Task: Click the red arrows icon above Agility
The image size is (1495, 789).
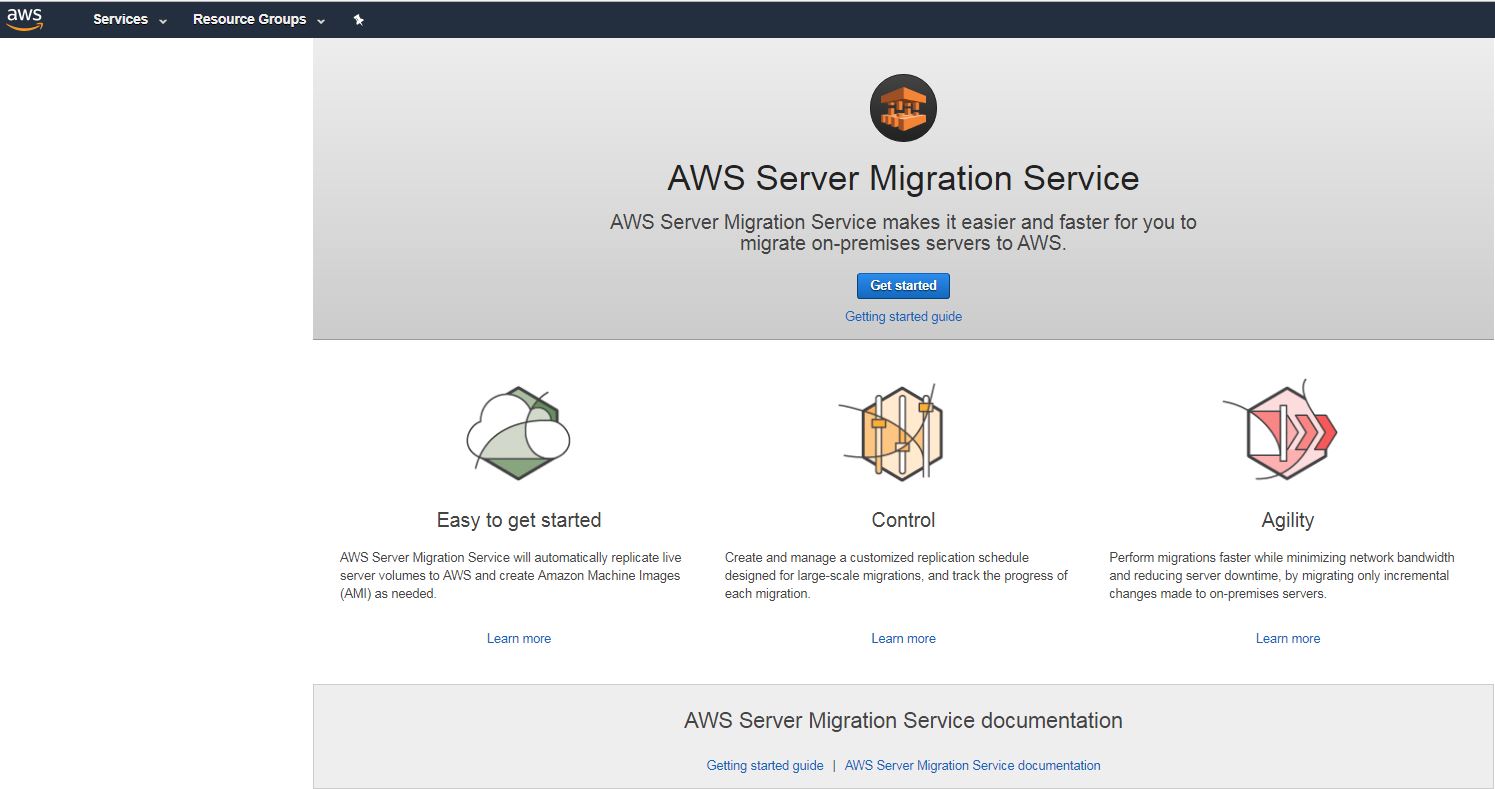Action: tap(1286, 434)
